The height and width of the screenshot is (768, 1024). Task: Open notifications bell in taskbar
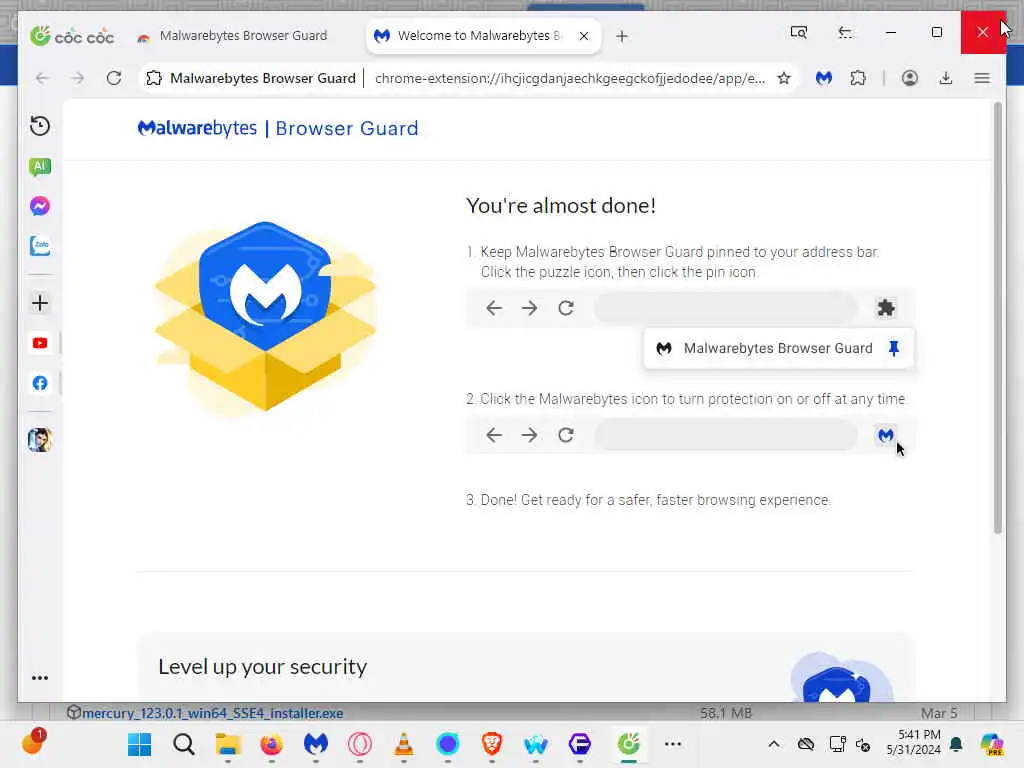tap(957, 744)
